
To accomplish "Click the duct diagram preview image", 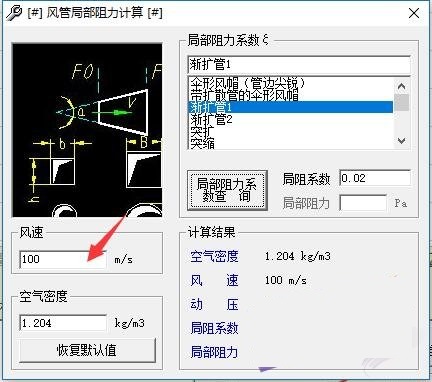I will (x=87, y=130).
